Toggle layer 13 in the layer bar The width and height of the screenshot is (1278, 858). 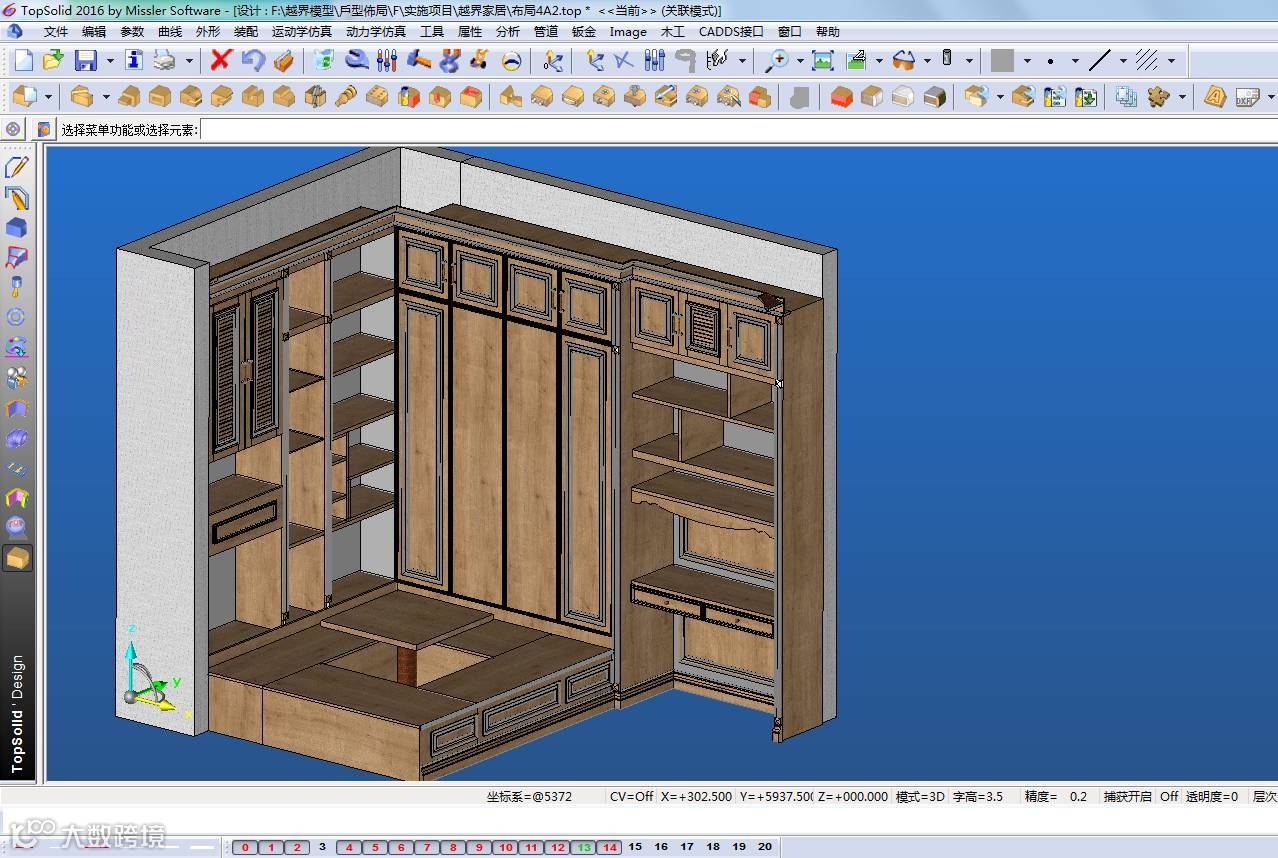[584, 847]
